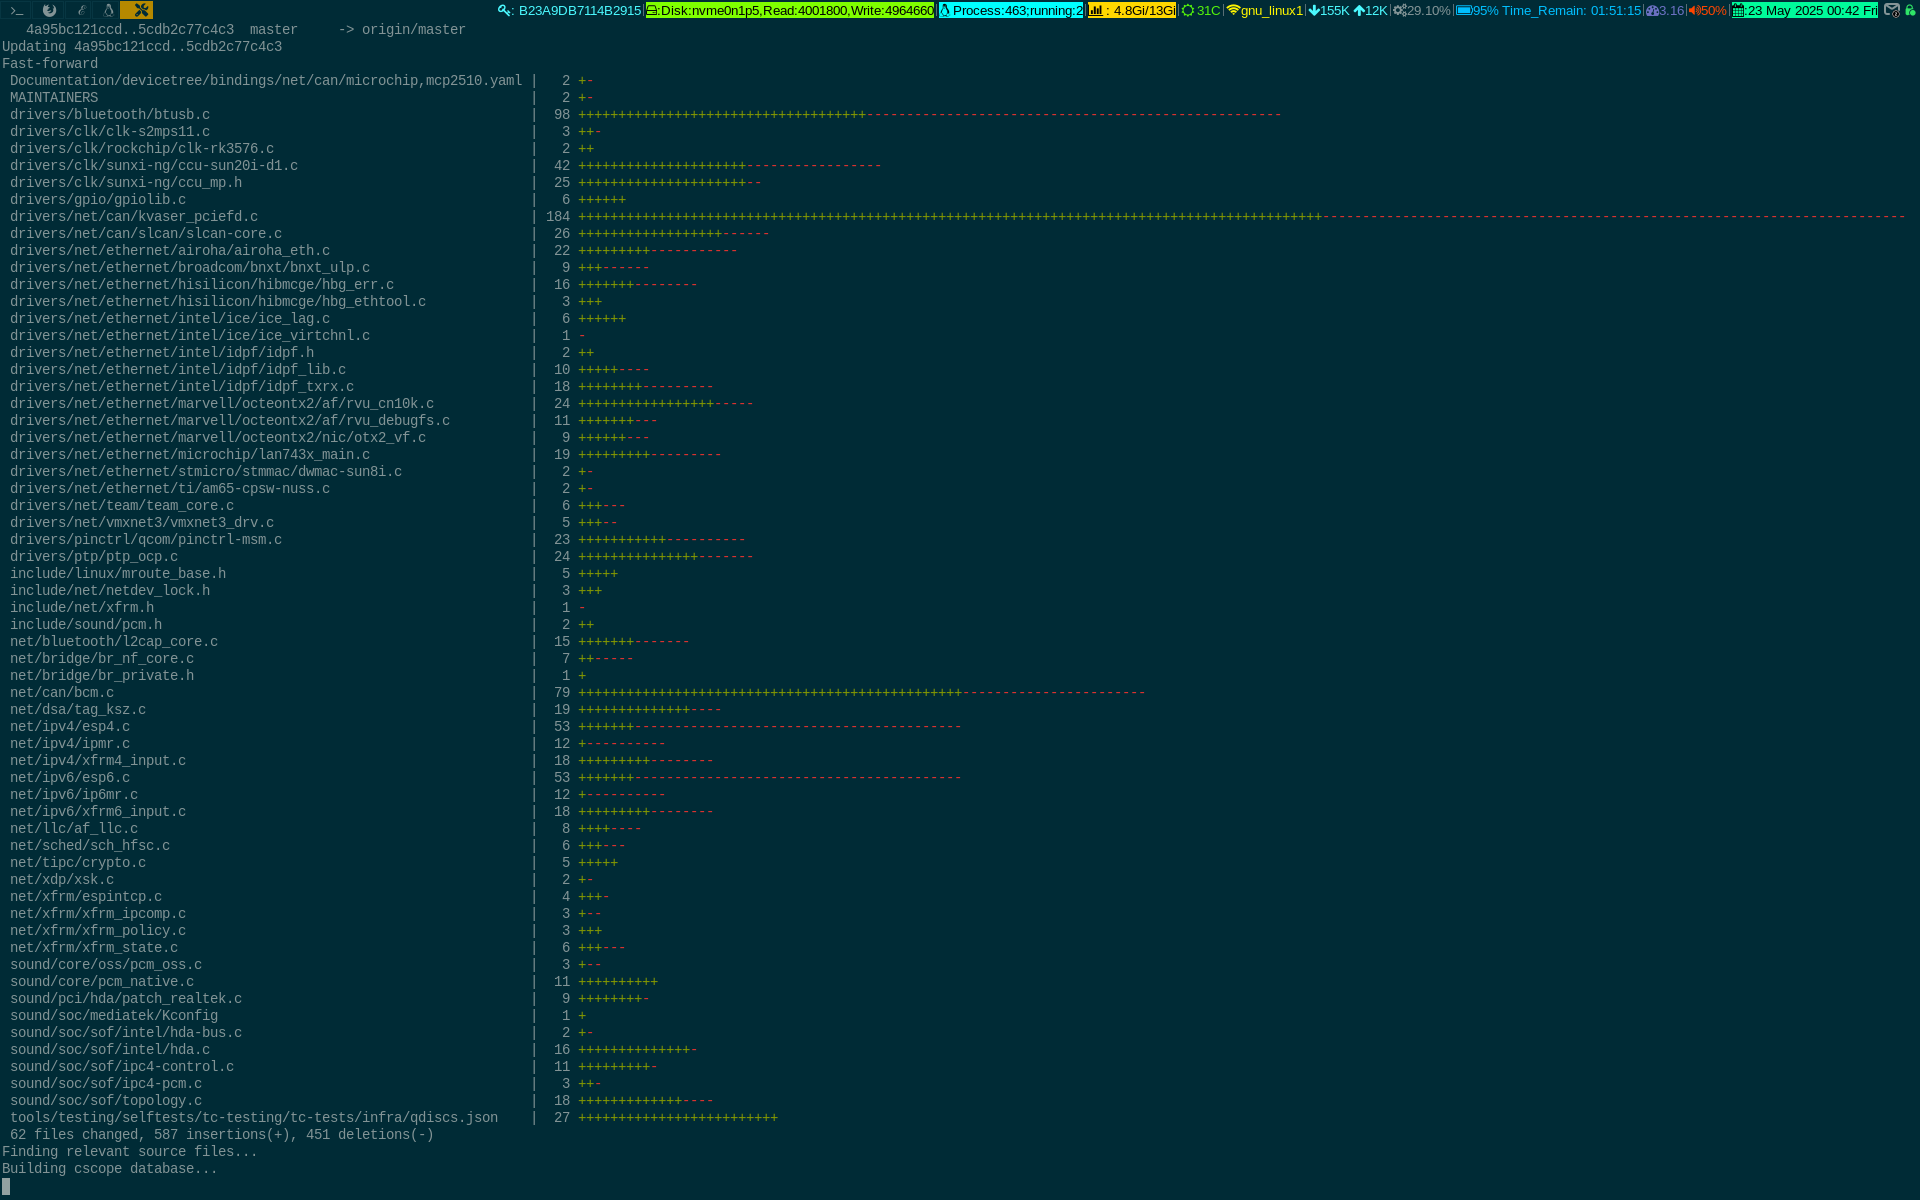1920x1200 pixels.
Task: Click the 184 change count value
Action: [558, 217]
